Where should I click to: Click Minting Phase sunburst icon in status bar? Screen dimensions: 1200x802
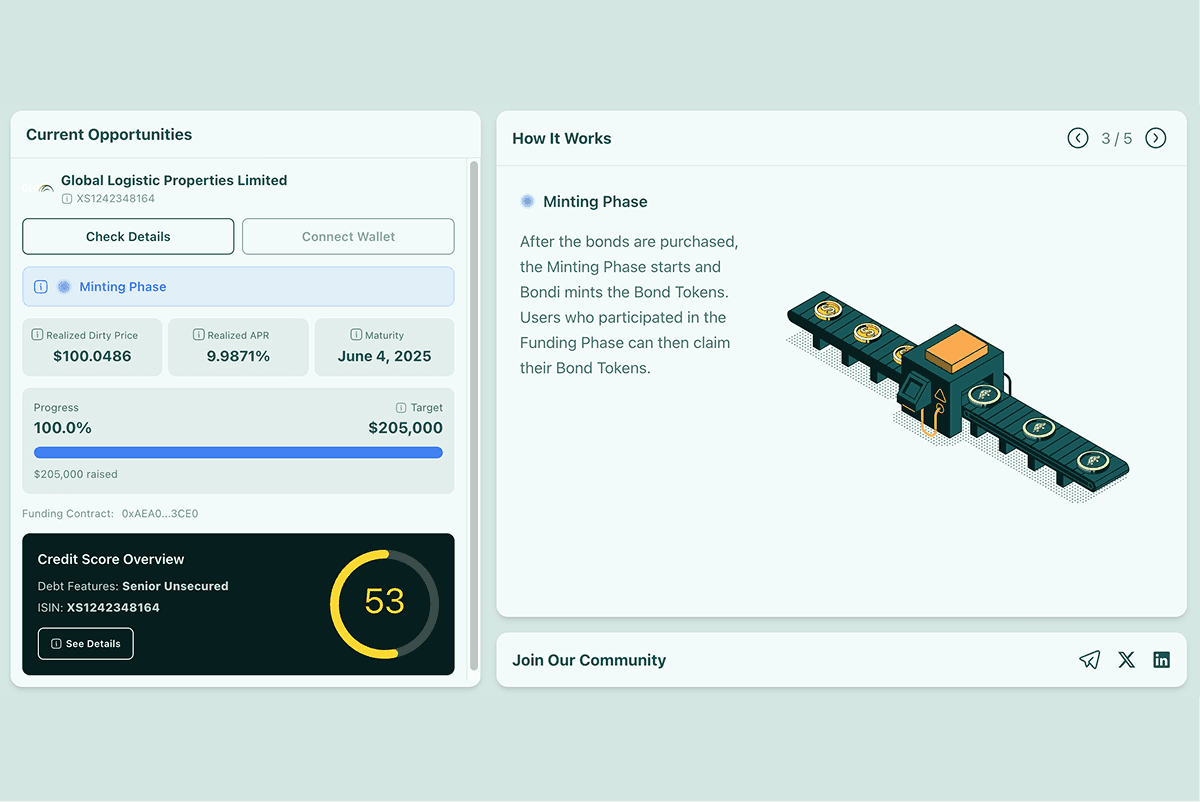(64, 286)
